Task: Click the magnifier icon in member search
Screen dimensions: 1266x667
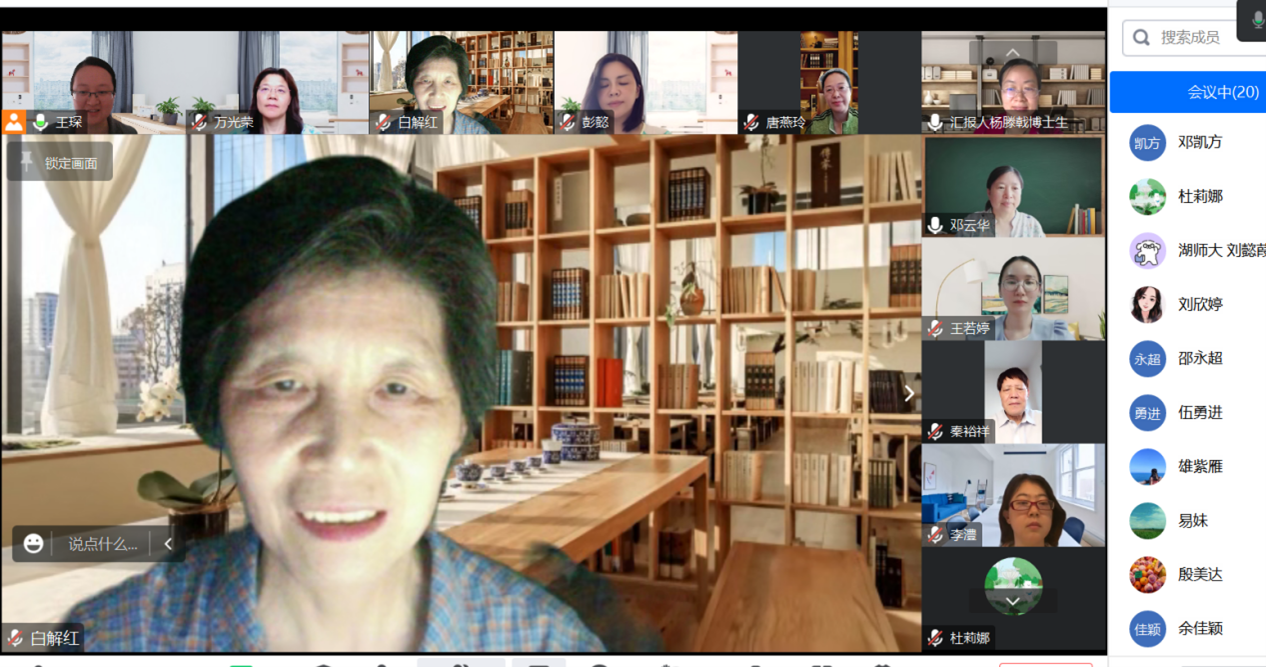Action: click(x=1141, y=38)
